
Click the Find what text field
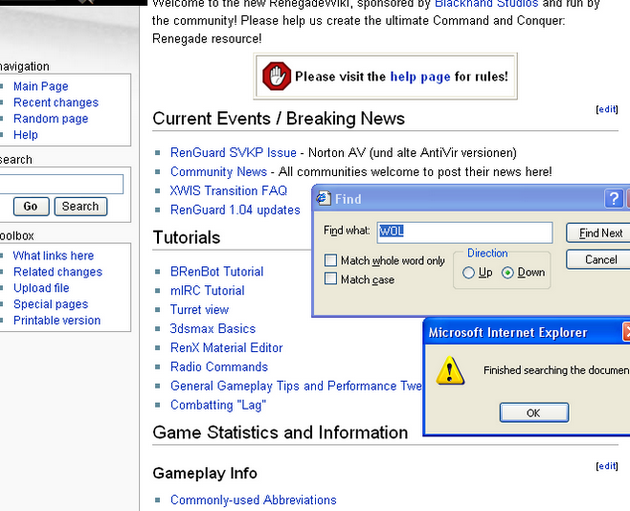point(464,232)
